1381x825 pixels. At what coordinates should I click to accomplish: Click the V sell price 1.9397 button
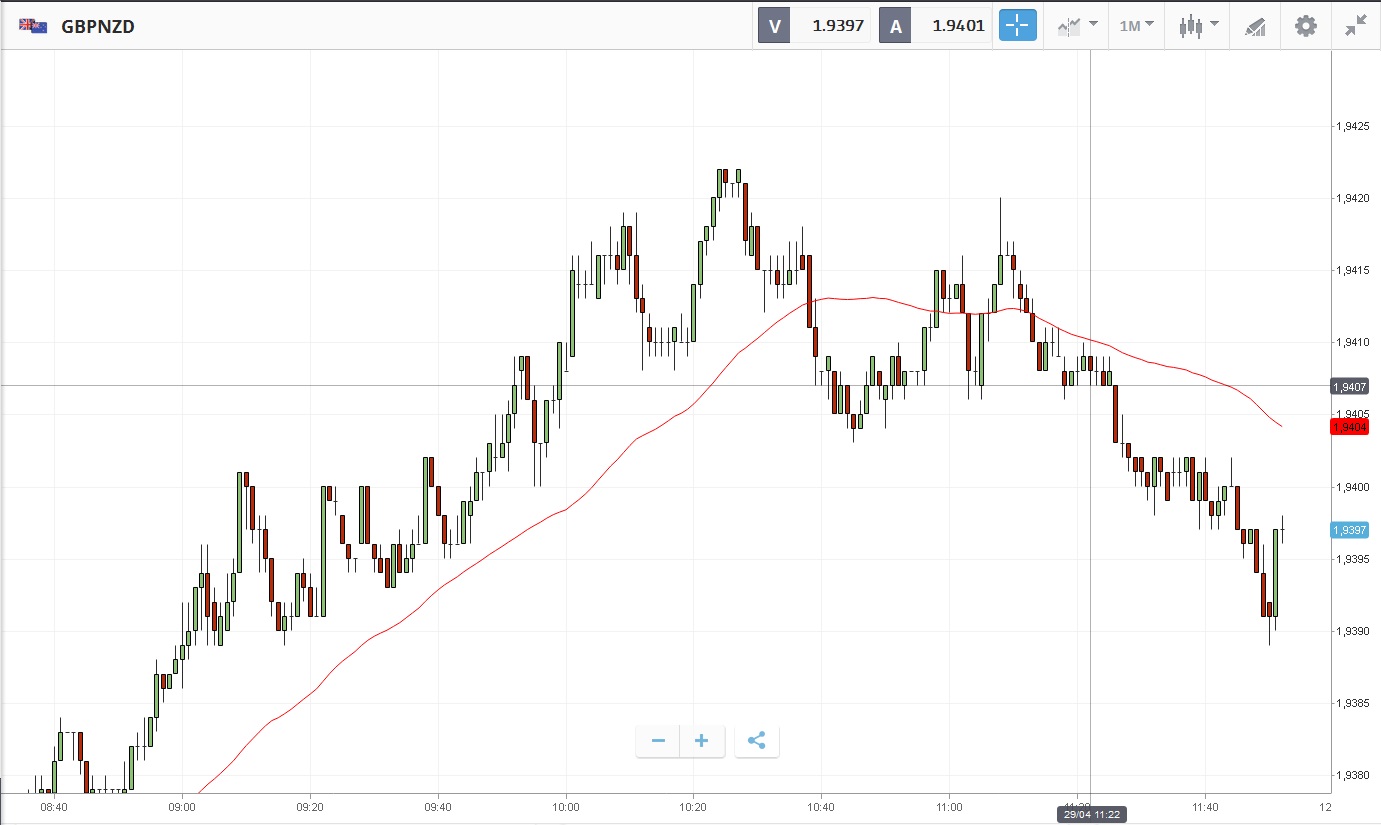click(x=815, y=26)
